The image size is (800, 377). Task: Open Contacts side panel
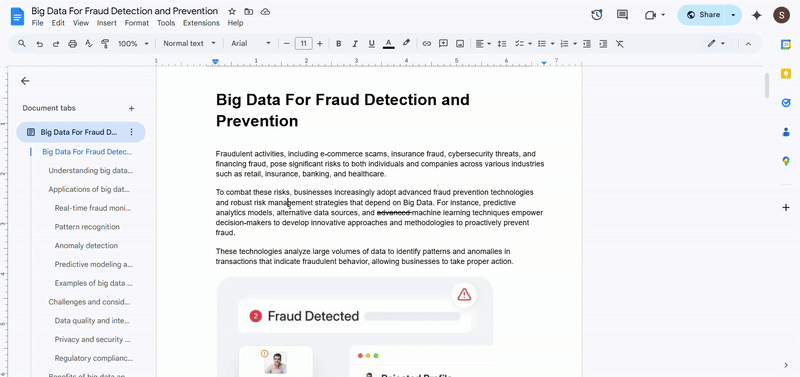pyautogui.click(x=786, y=132)
